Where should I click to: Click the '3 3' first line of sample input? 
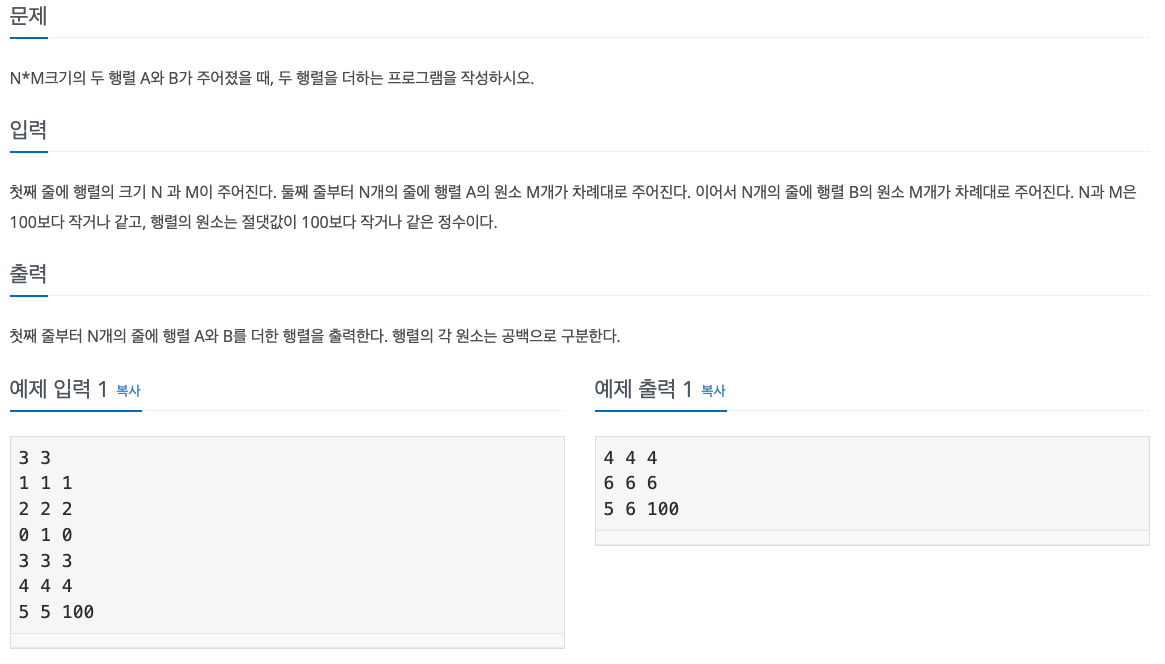coord(35,458)
